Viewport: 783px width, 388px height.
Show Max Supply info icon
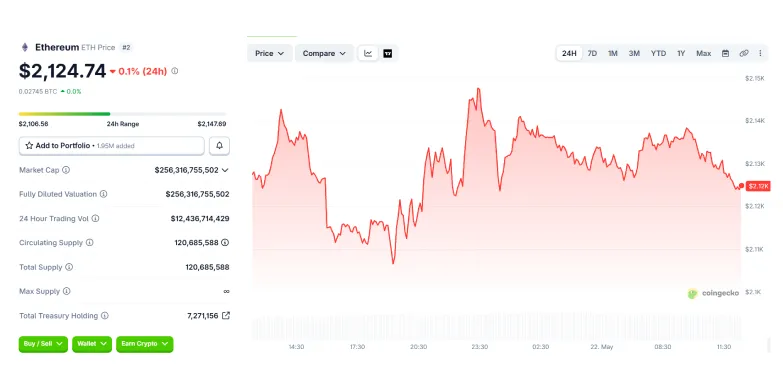[x=66, y=291]
